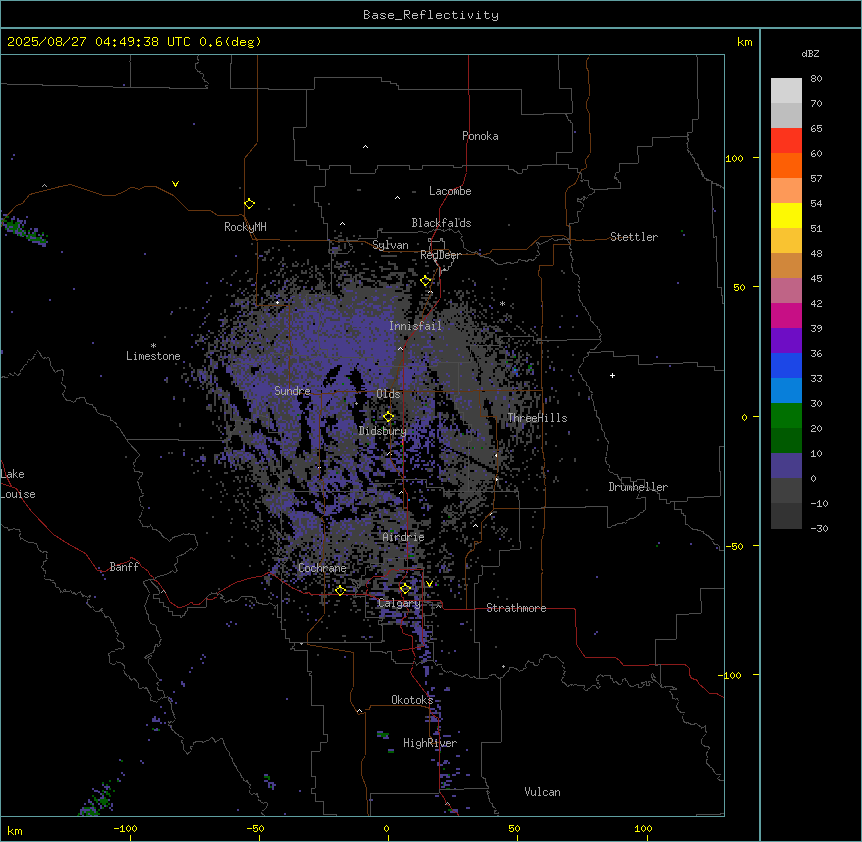Select the magenta 39–42 dBZ legend swatch
The image size is (862, 842).
tap(786, 315)
